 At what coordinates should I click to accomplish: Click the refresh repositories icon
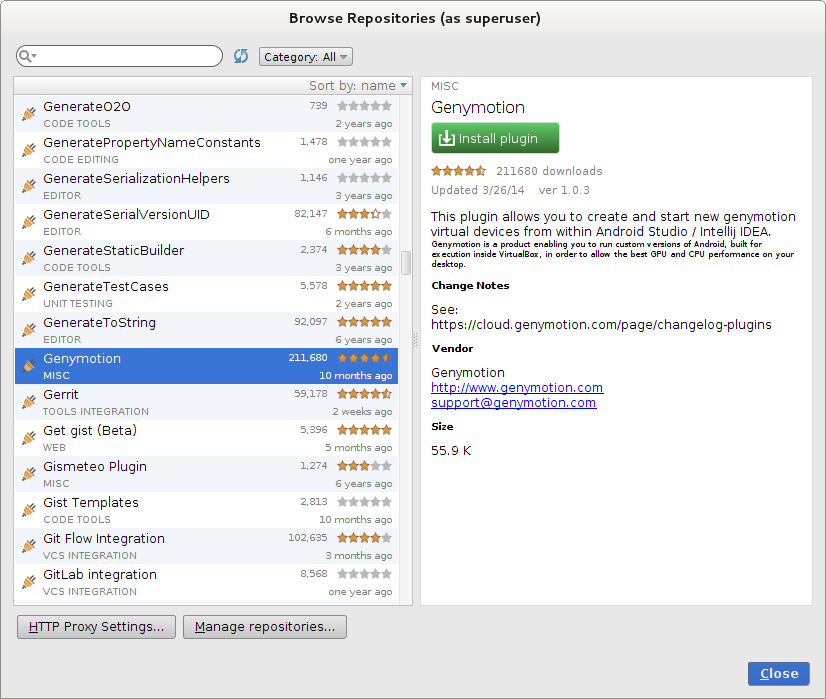point(241,56)
